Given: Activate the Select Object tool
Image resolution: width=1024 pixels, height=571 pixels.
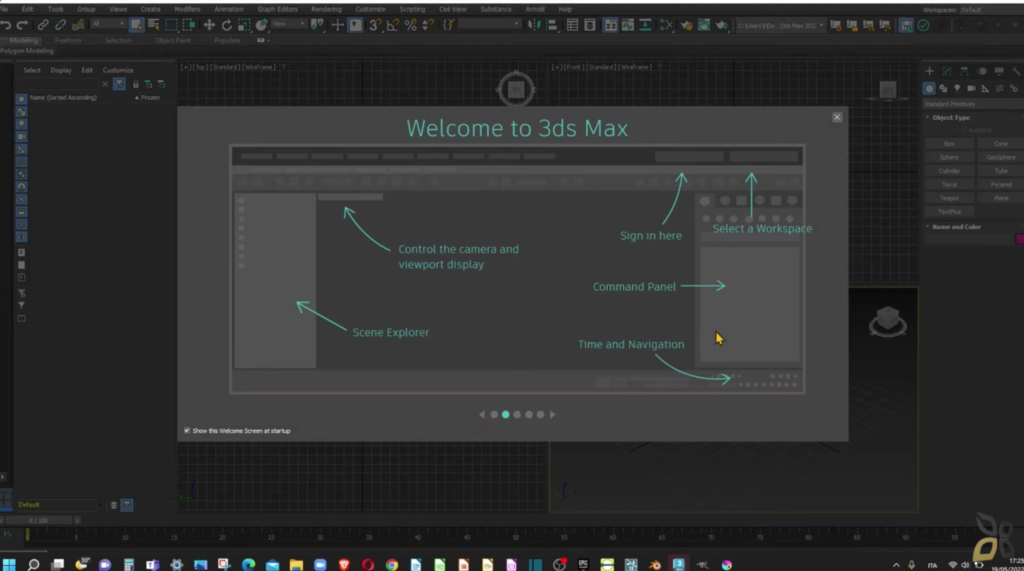Looking at the screenshot, I should coord(136,25).
